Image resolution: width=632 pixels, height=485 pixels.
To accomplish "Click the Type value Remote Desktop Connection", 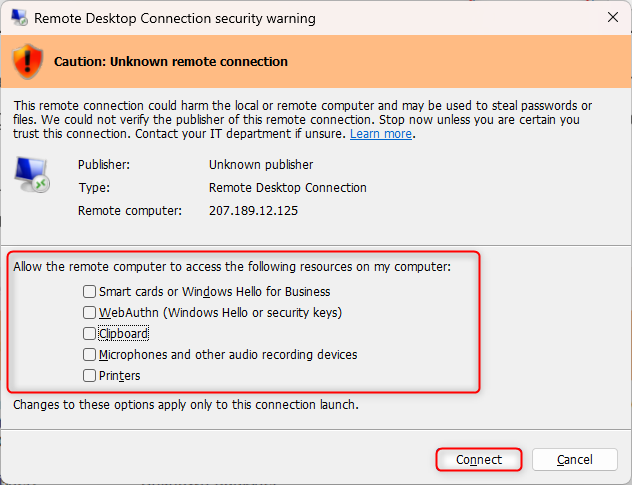I will pos(287,188).
